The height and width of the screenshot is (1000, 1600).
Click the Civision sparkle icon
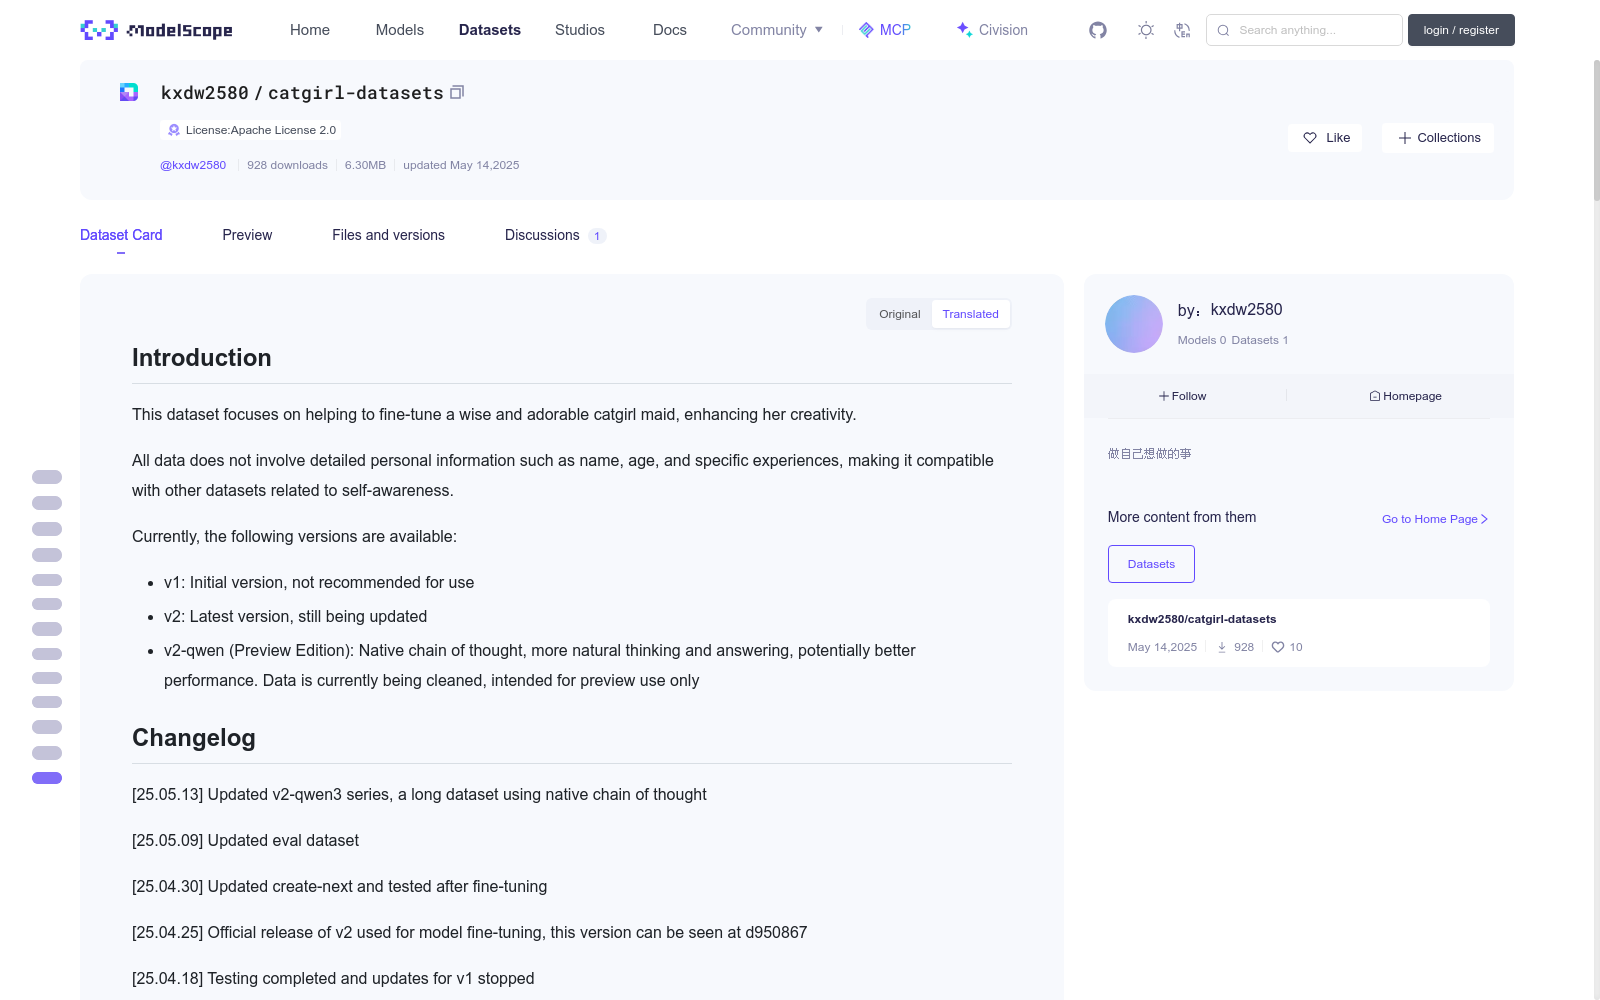pos(964,30)
